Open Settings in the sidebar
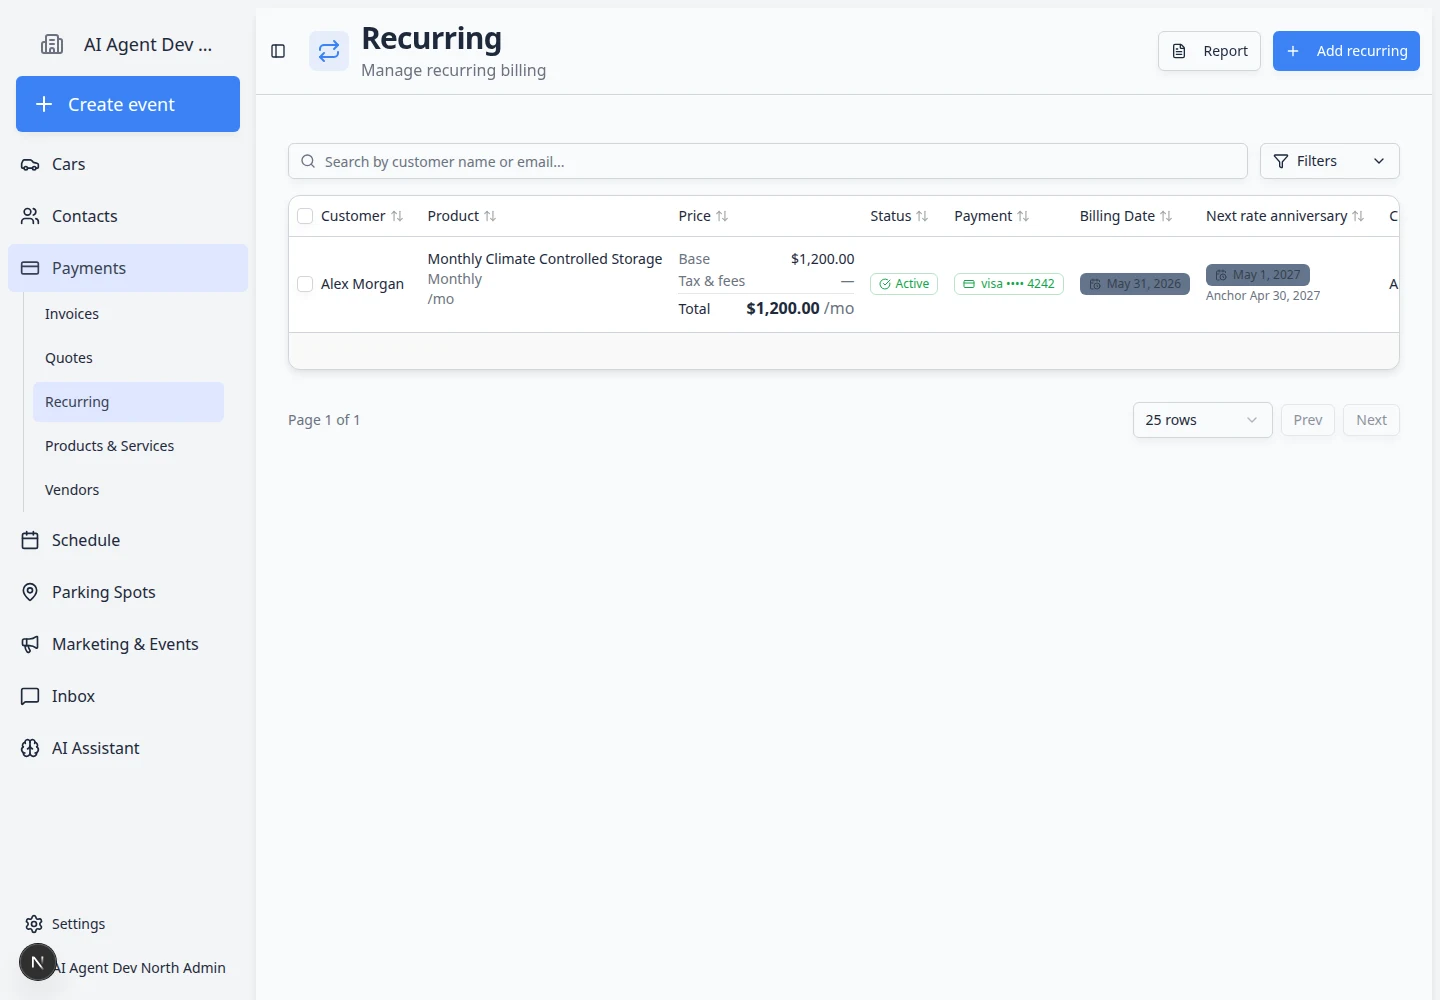 128,924
